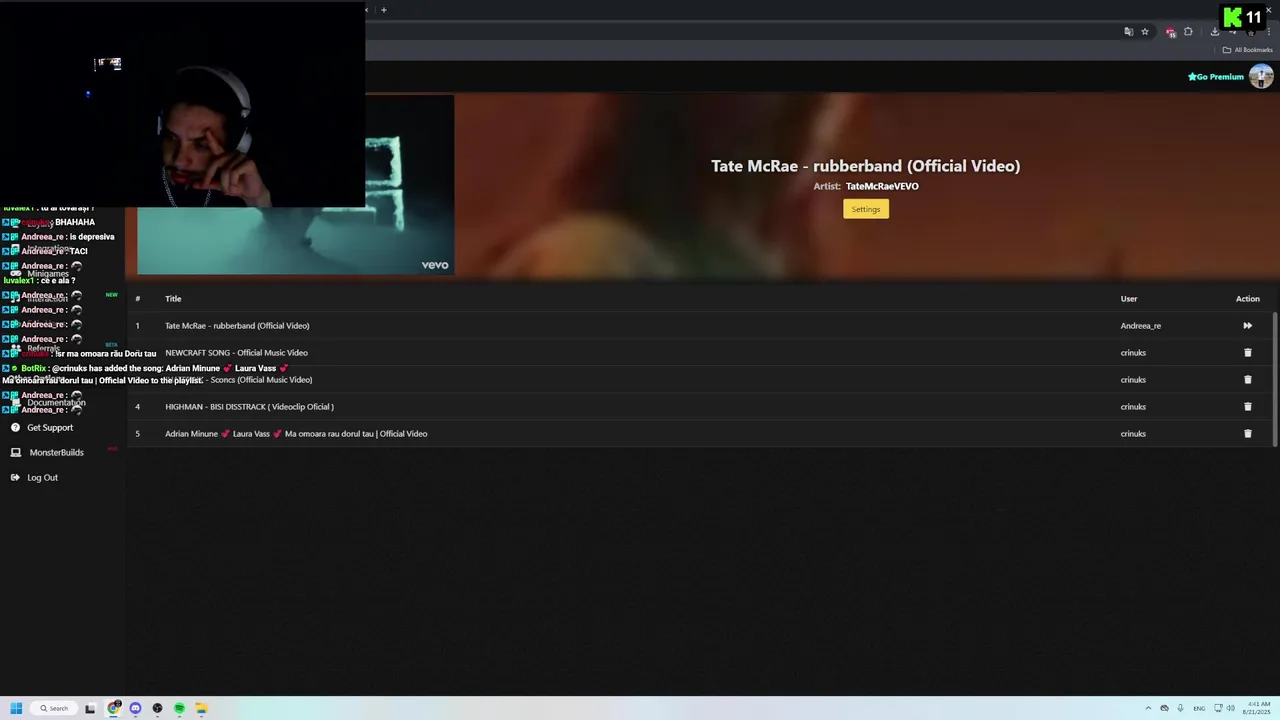1280x720 pixels.
Task: Click the microphone tray icon
Action: point(1181,708)
